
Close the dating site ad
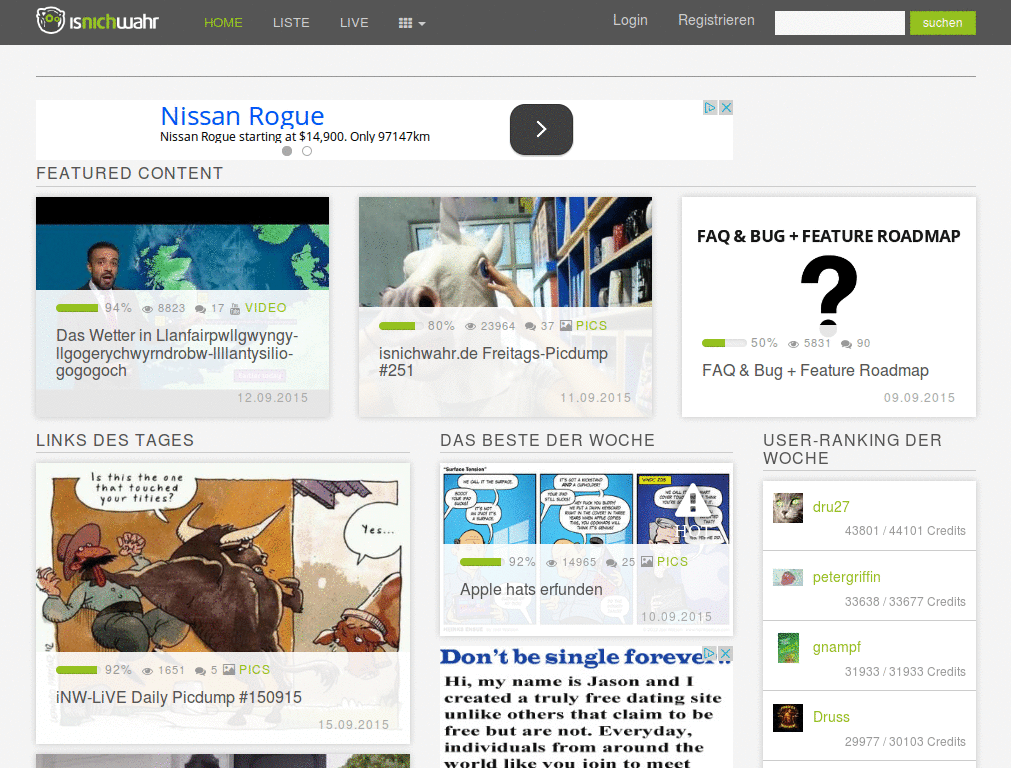tap(725, 654)
